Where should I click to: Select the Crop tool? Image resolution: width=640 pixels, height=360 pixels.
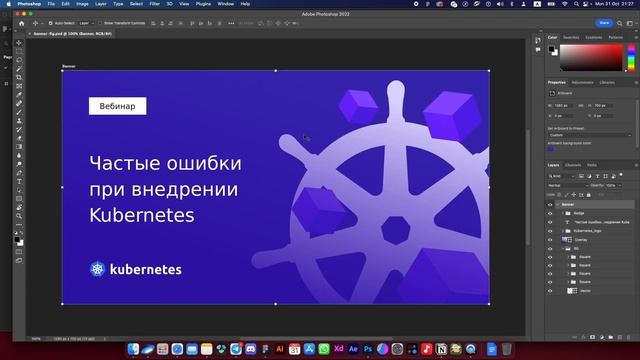click(x=19, y=77)
